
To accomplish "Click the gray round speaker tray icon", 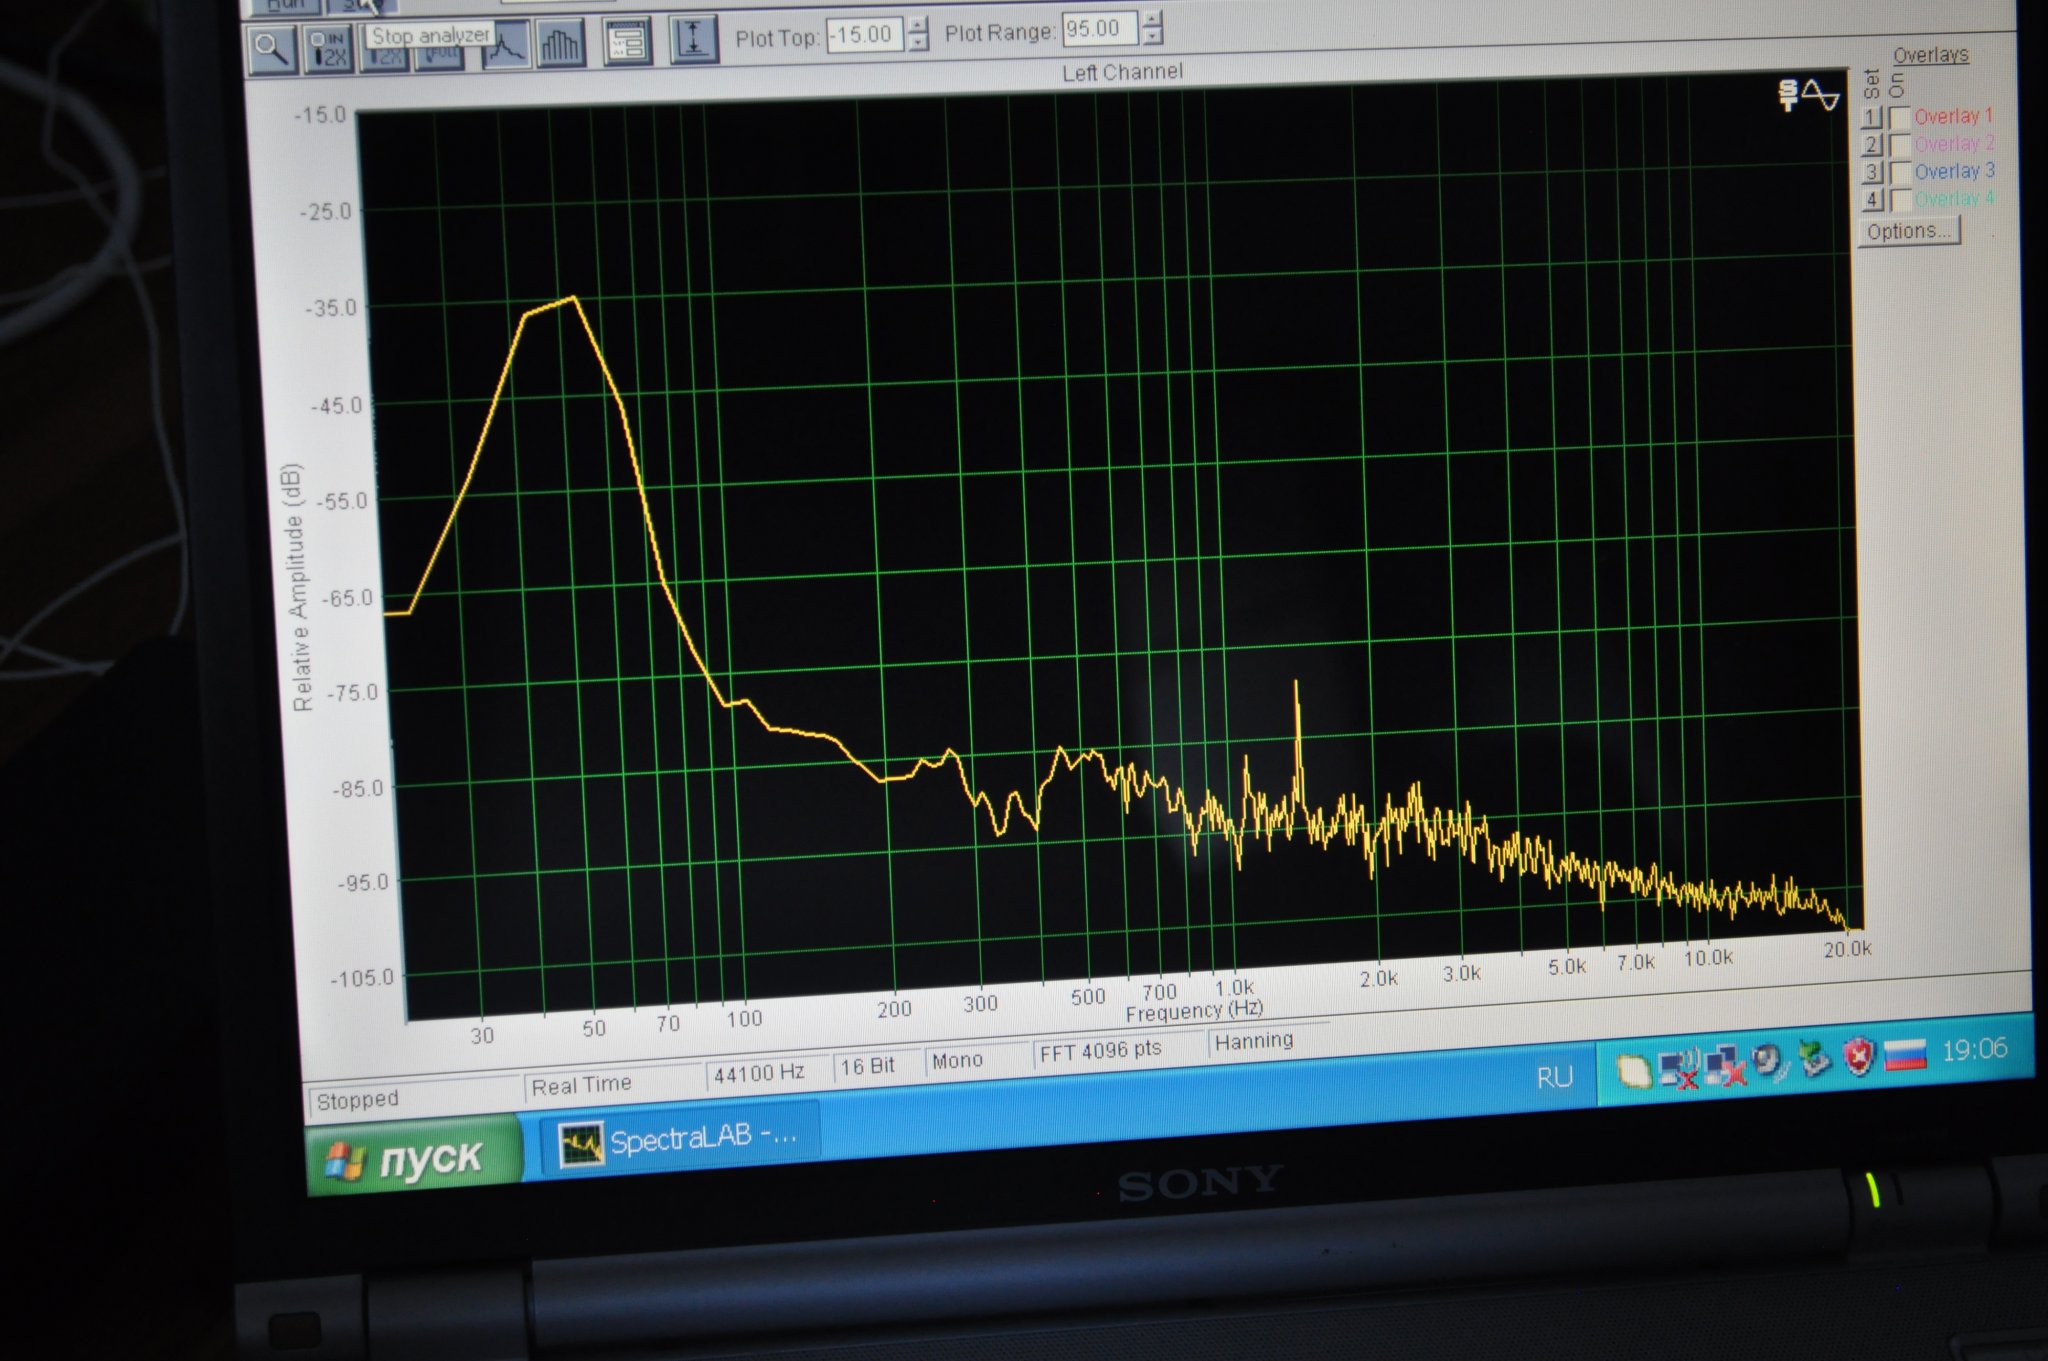I will coord(1770,1062).
